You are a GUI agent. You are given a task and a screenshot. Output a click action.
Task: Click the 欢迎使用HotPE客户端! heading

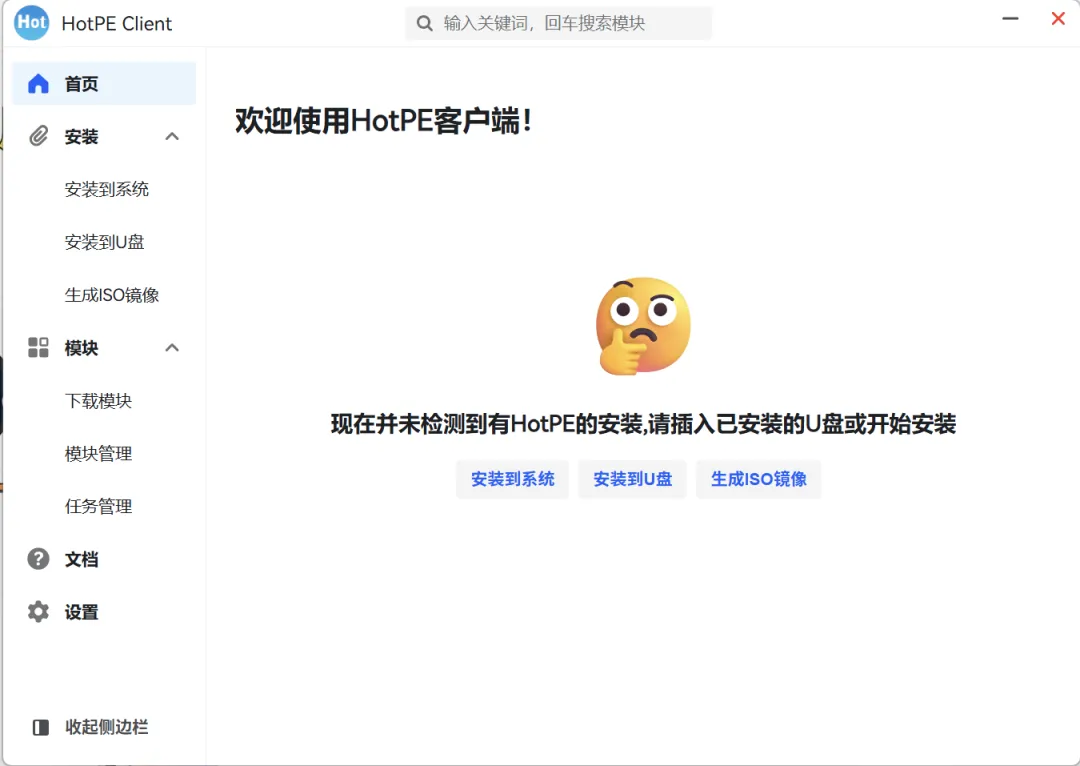[384, 121]
